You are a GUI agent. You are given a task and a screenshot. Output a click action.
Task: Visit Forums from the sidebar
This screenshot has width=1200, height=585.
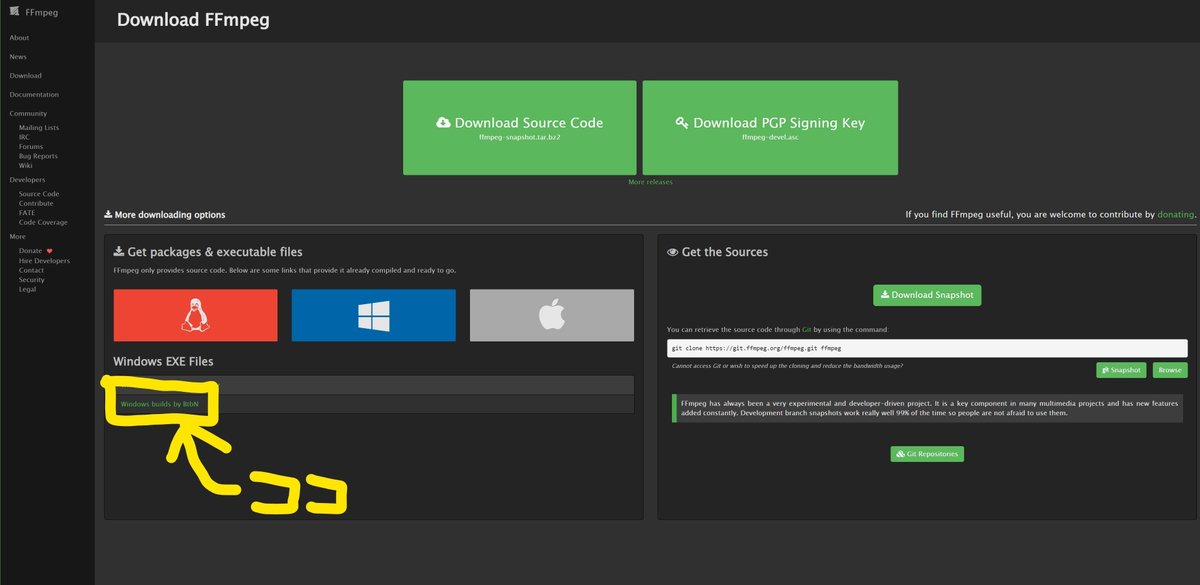point(31,147)
